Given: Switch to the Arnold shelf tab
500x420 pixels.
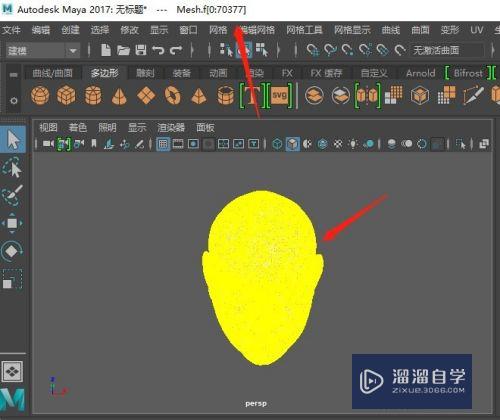Looking at the screenshot, I should [x=420, y=73].
